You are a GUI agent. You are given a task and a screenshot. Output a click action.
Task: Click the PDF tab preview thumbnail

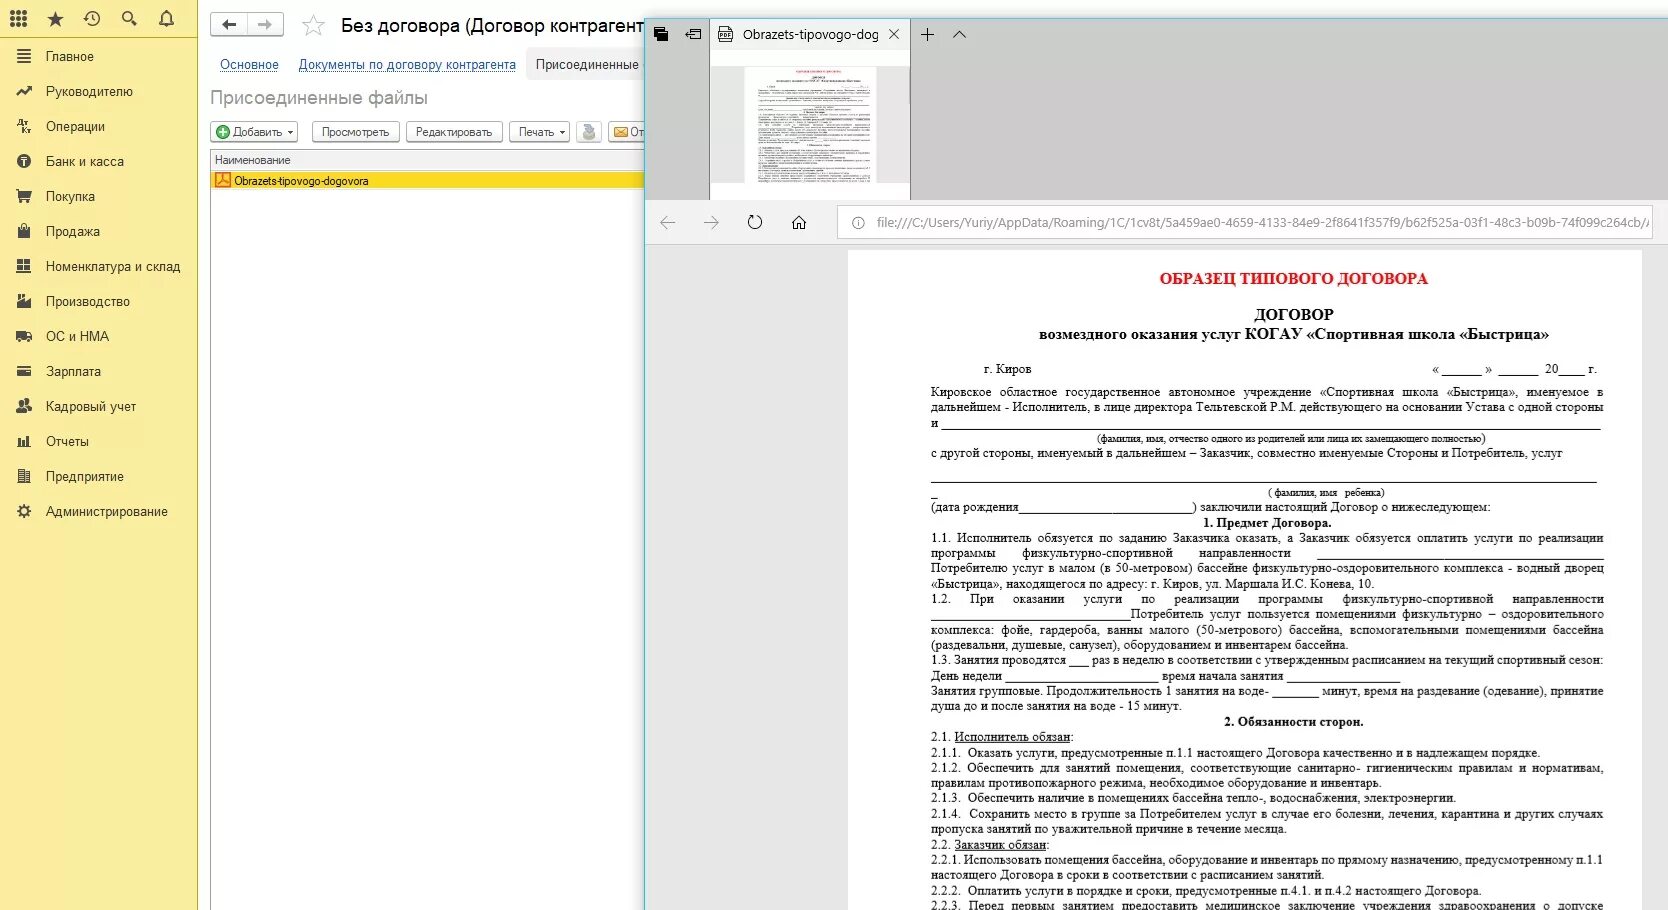pos(810,125)
